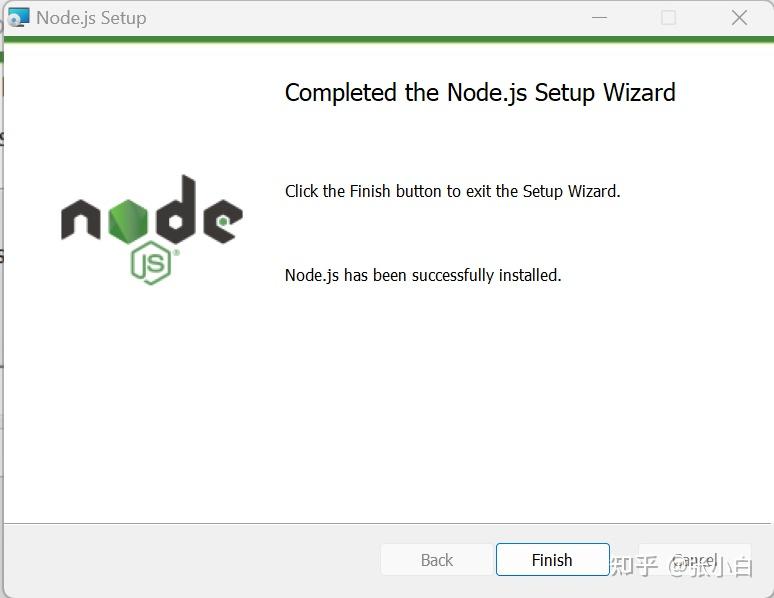This screenshot has height=598, width=774.
Task: Click the @张小白 watermark username
Action: tap(710, 566)
